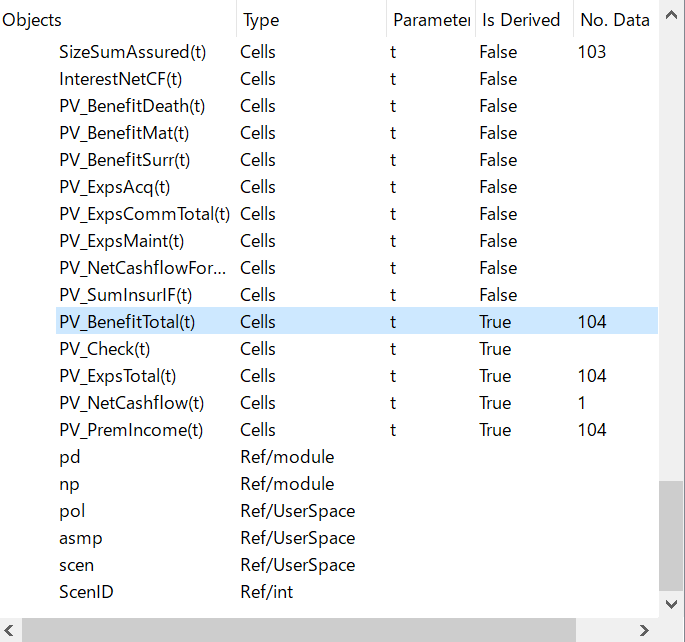Image resolution: width=685 pixels, height=642 pixels.
Task: Select the PV_ExpsAcq(t) cells object
Action: click(115, 187)
